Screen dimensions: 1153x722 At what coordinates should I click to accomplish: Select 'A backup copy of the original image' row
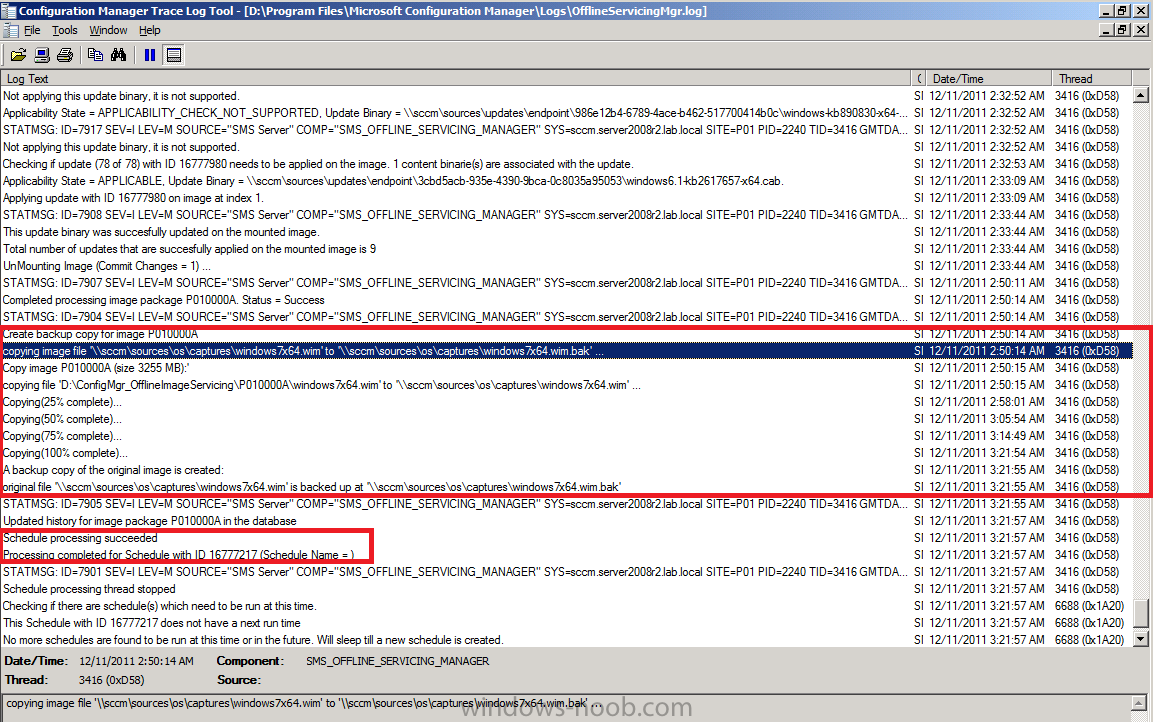coord(566,470)
